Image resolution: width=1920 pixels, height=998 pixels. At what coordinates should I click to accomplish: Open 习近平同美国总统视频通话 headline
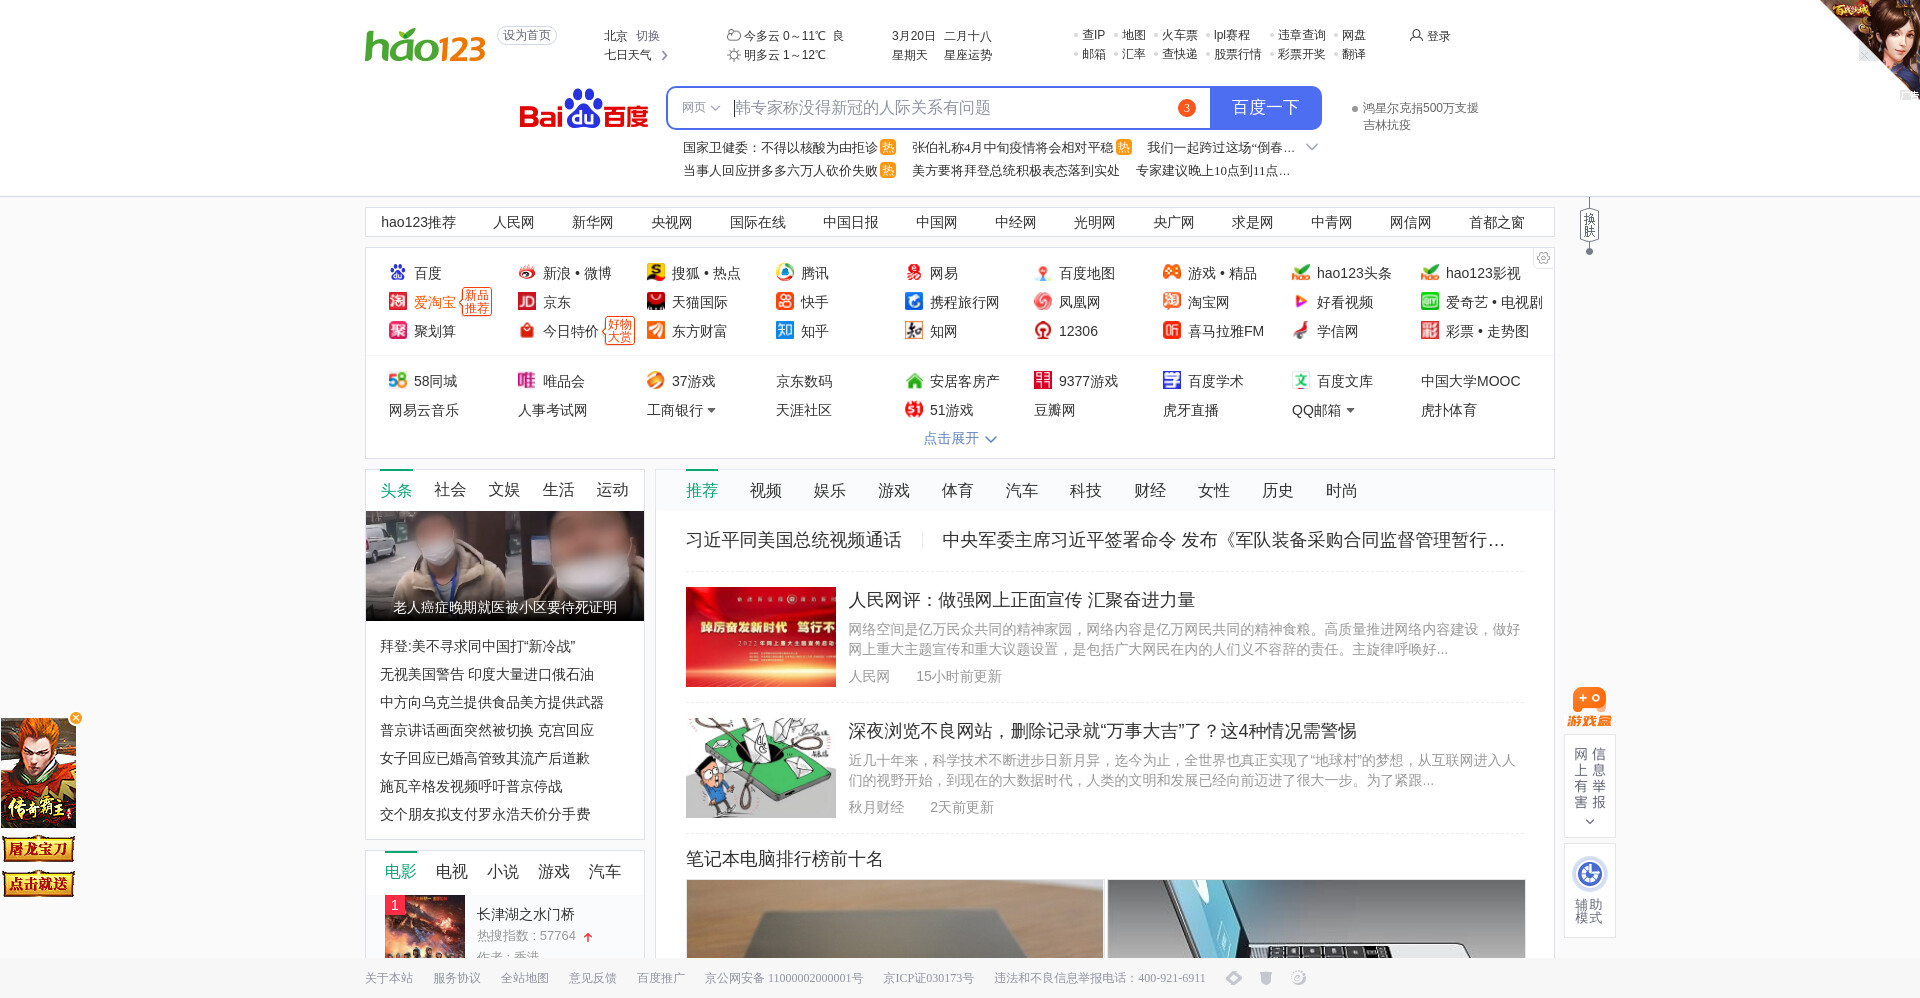pos(794,540)
